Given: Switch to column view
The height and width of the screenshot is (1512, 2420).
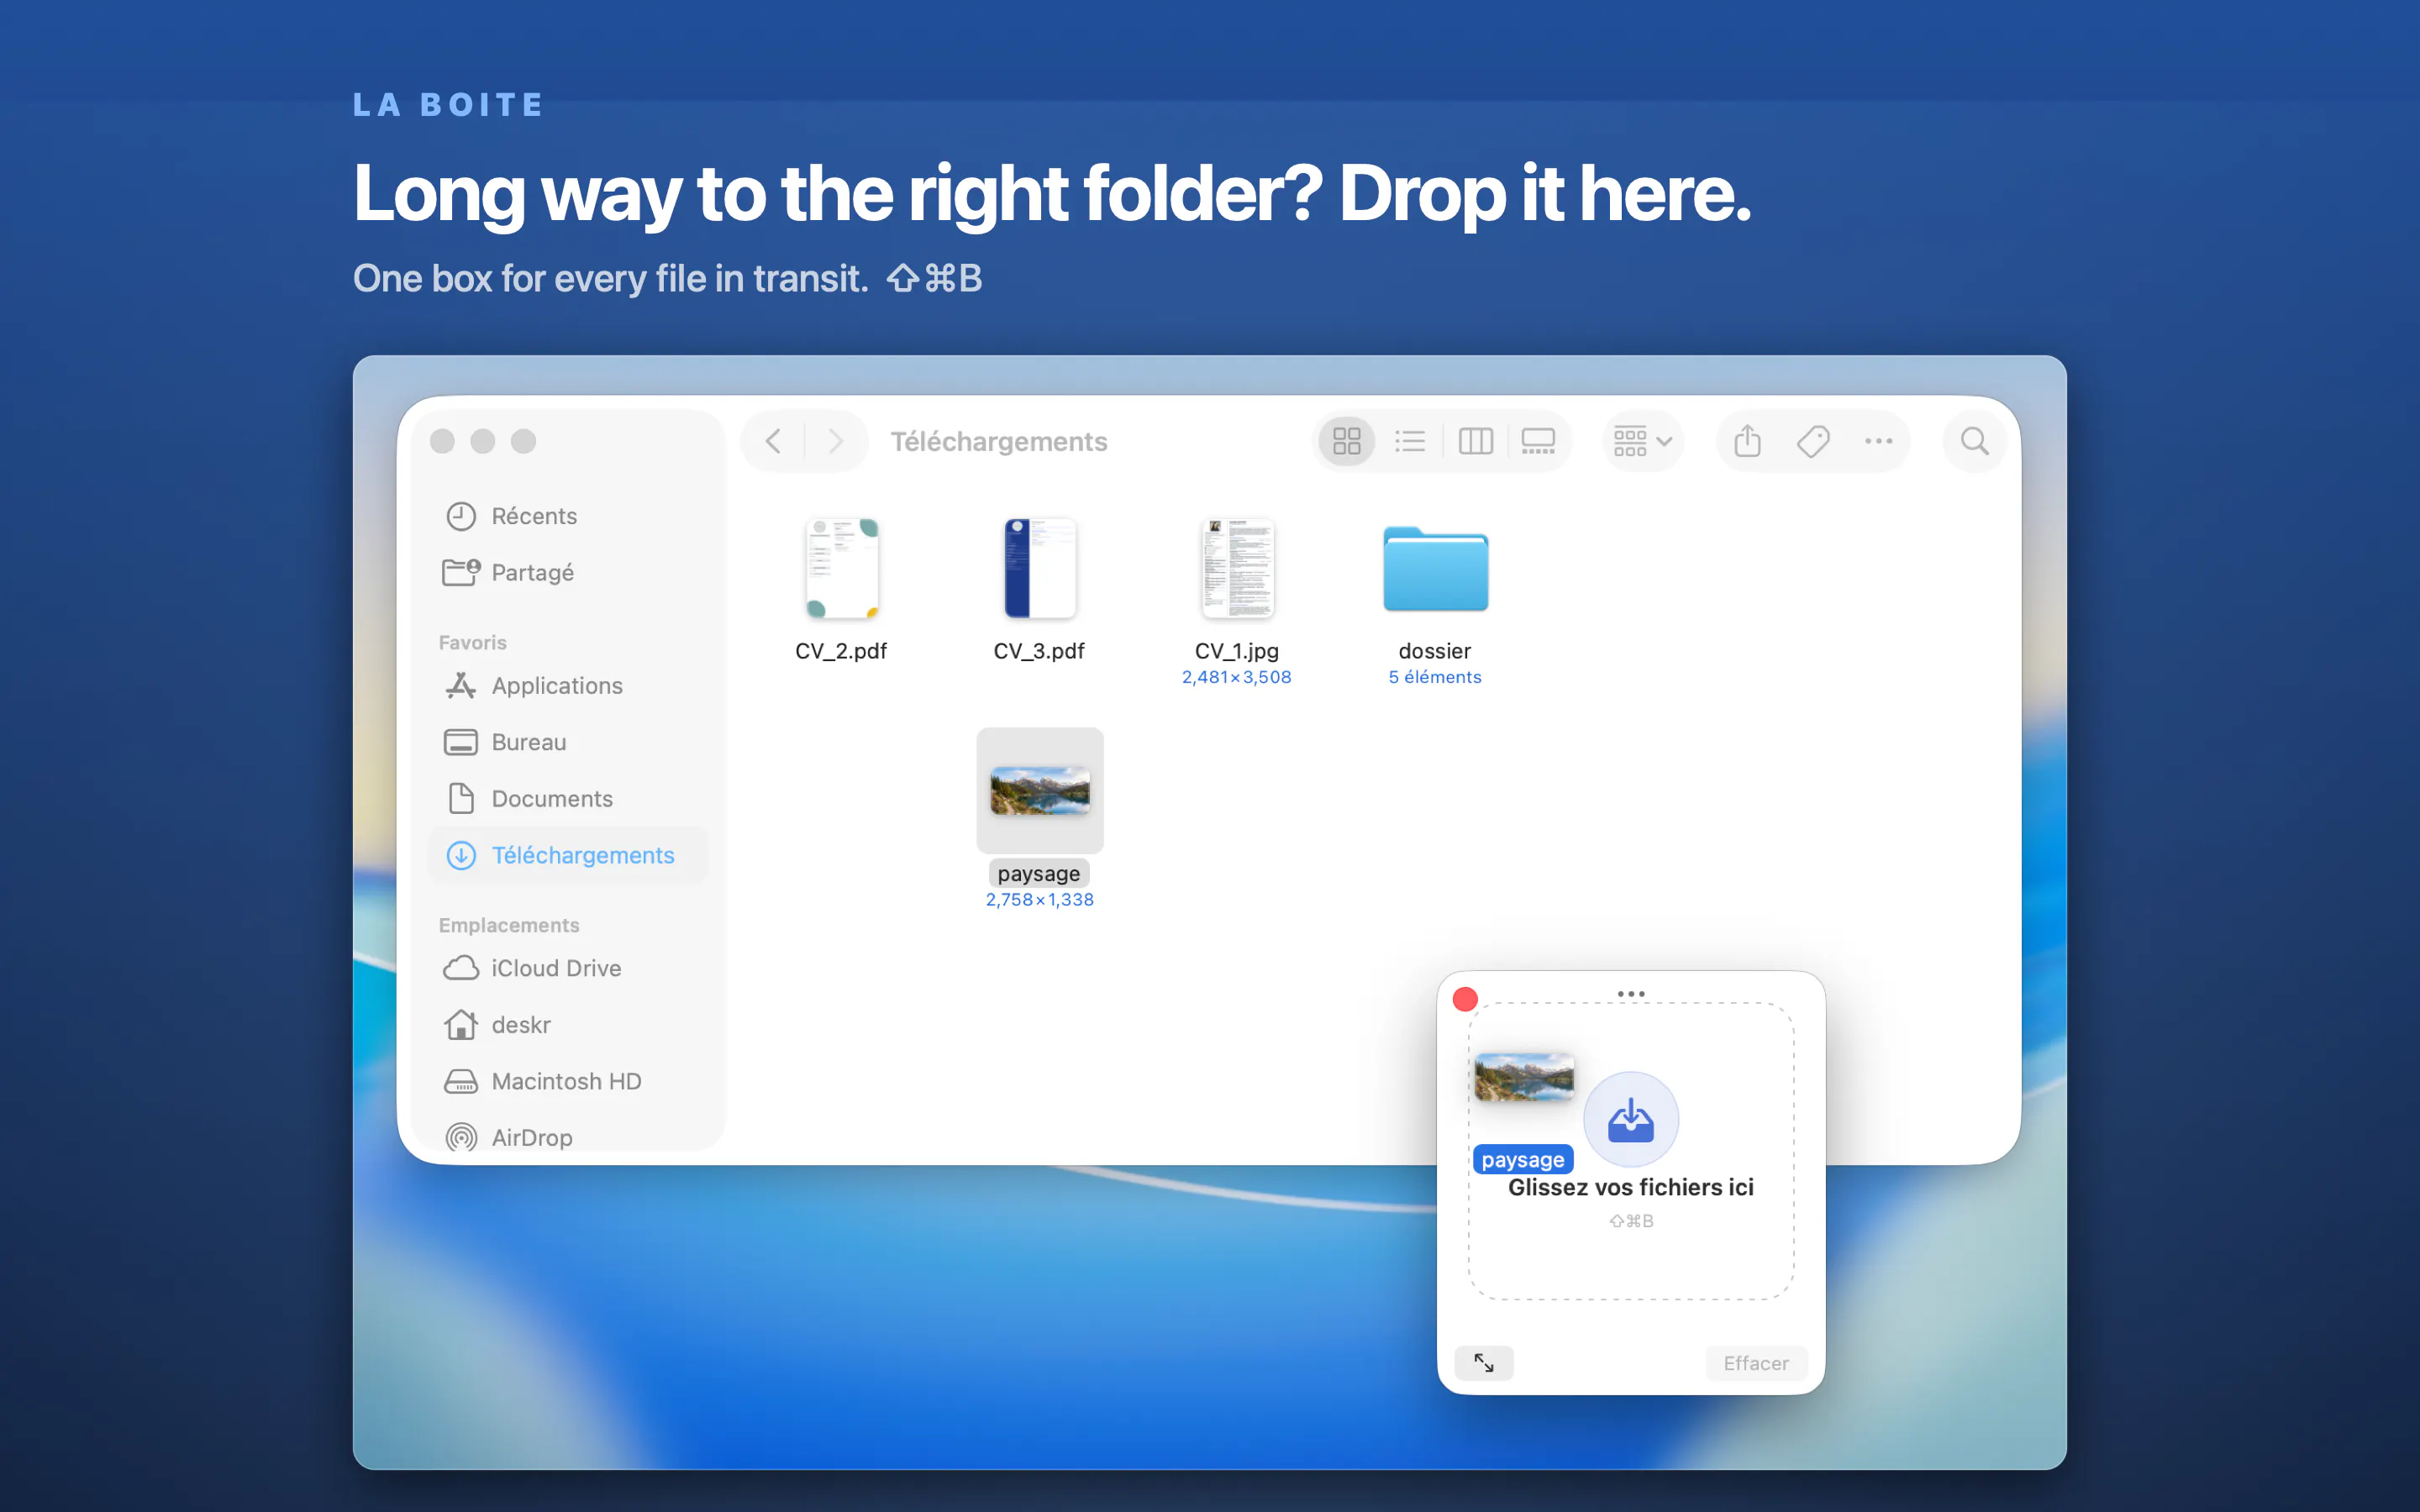Looking at the screenshot, I should (1475, 441).
